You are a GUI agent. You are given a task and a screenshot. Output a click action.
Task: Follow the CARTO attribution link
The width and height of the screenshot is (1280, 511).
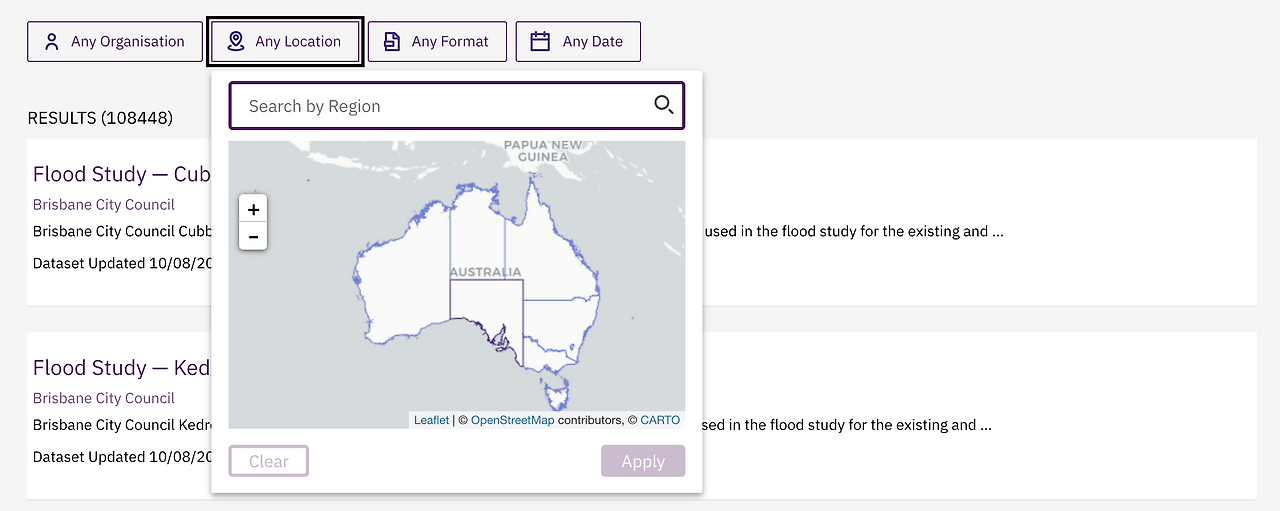pyautogui.click(x=660, y=420)
